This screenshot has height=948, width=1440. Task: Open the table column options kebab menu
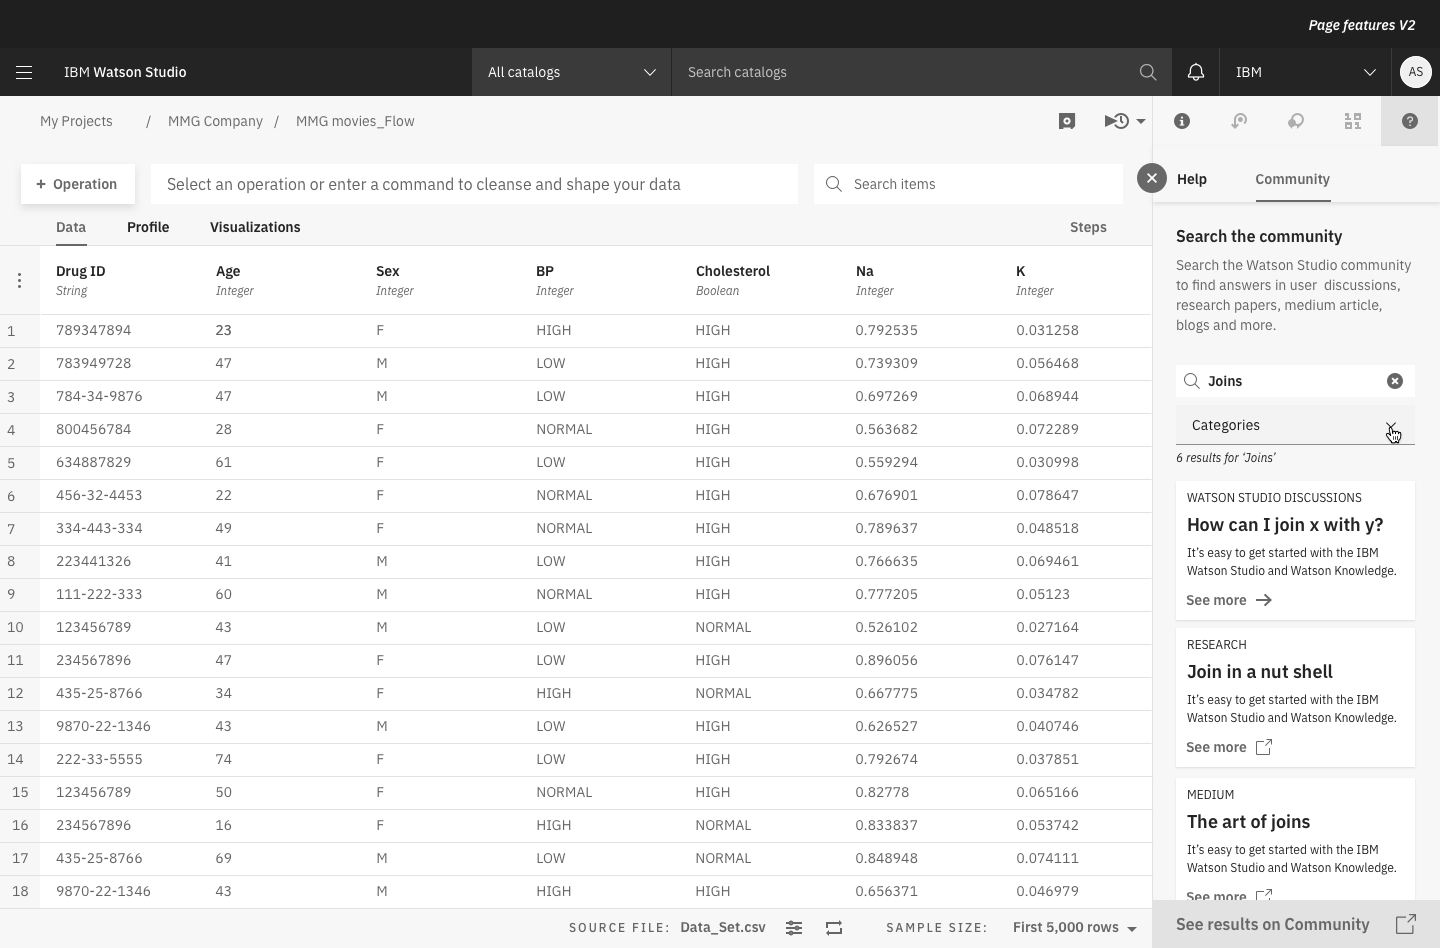tap(19, 281)
